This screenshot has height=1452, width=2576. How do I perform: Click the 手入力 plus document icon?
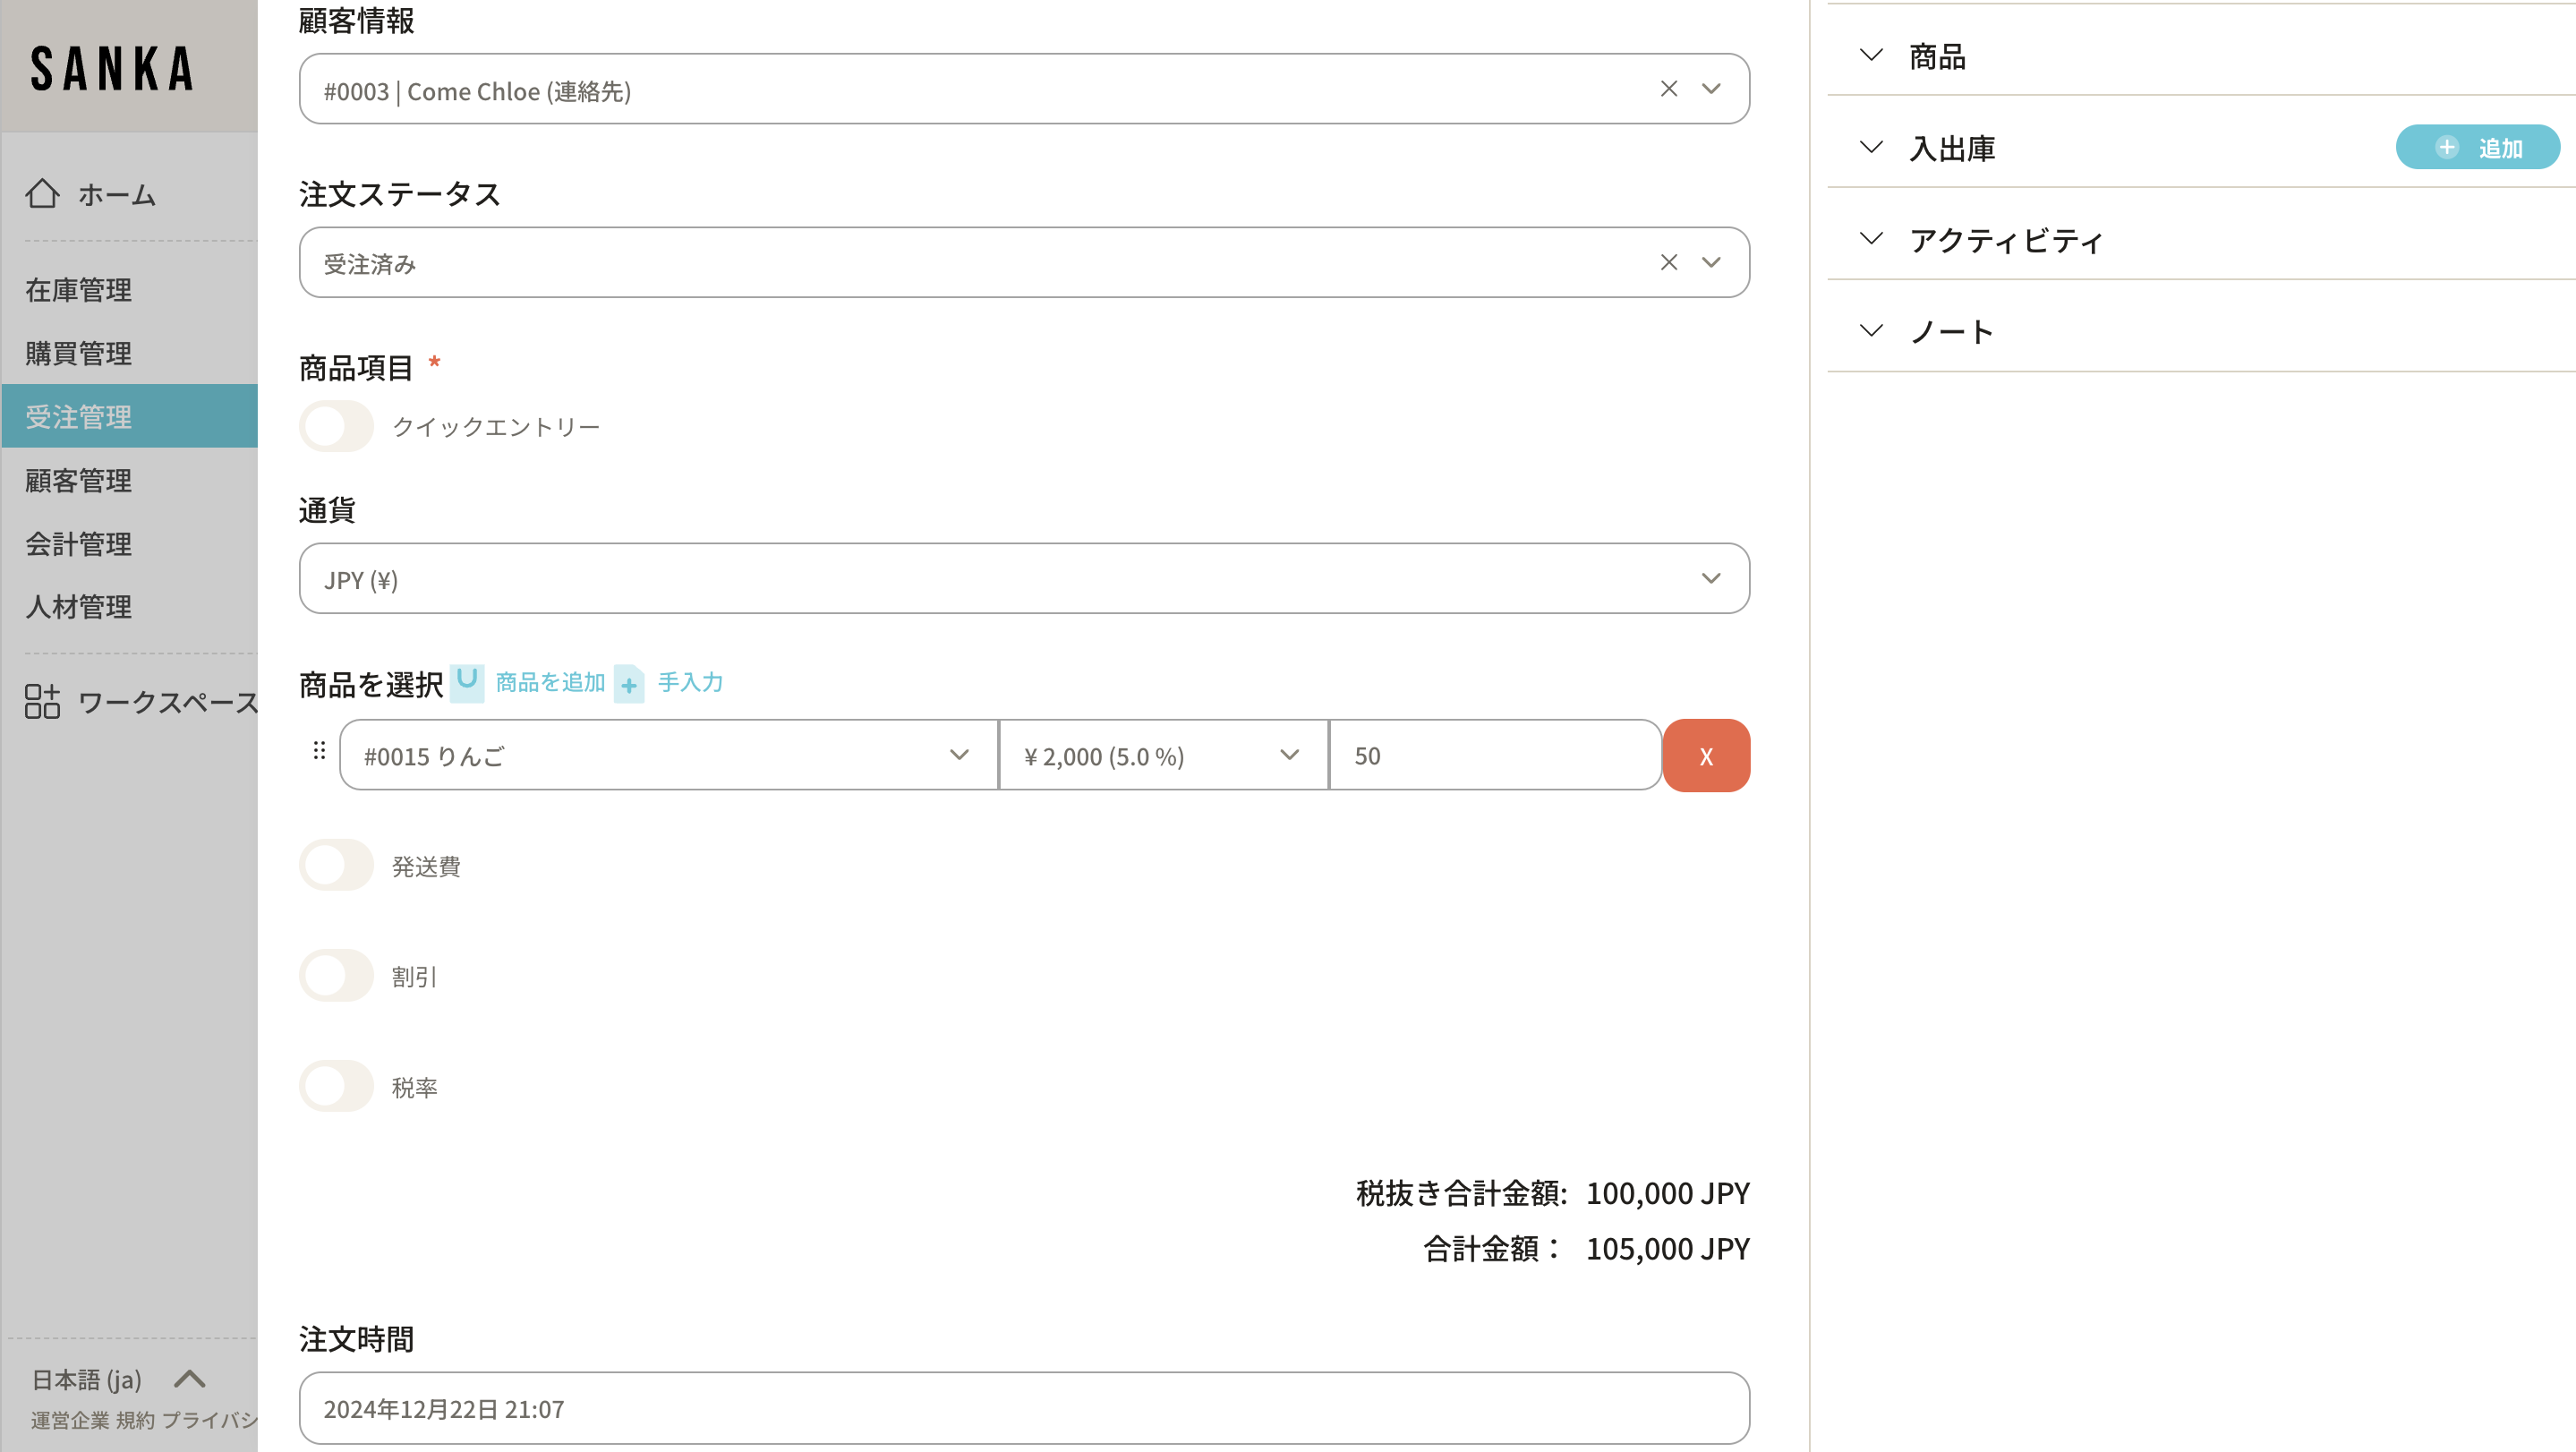629,684
